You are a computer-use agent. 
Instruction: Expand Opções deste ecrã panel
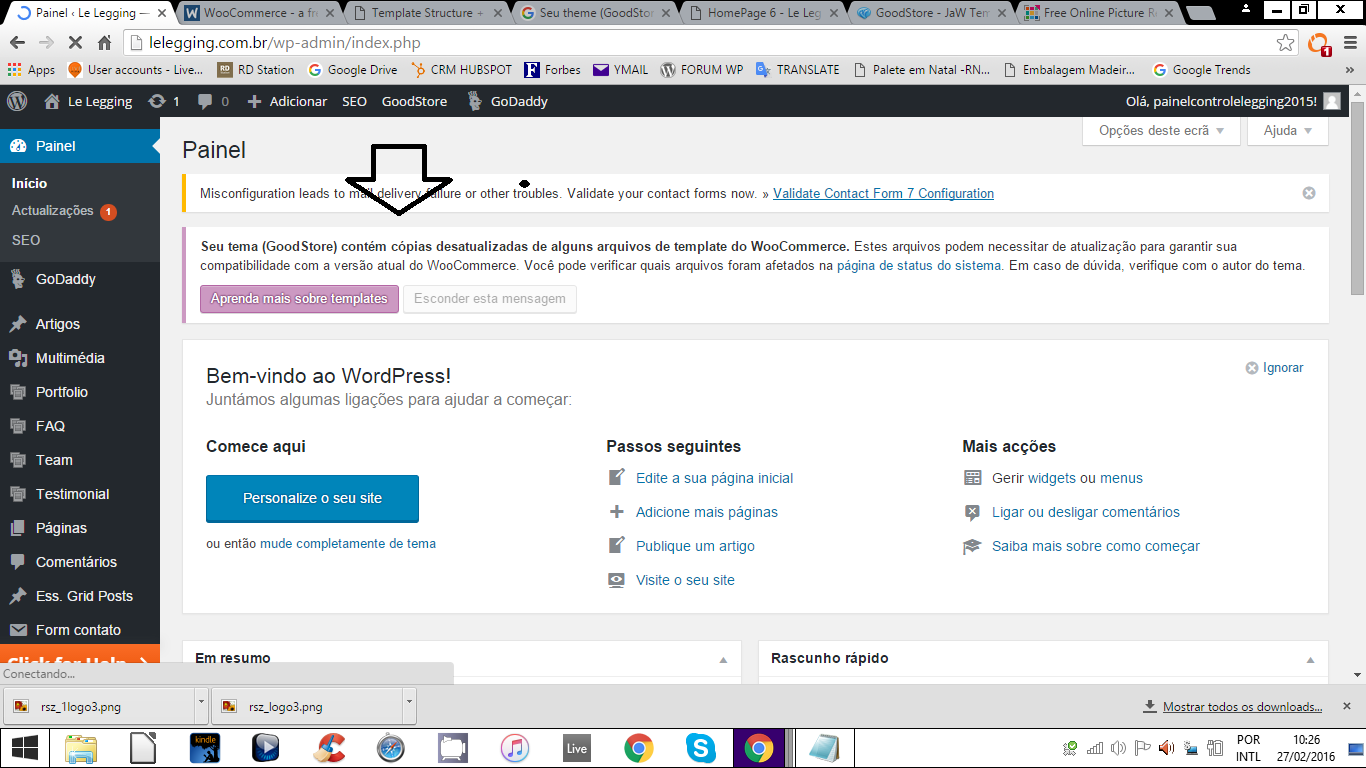pyautogui.click(x=1161, y=131)
